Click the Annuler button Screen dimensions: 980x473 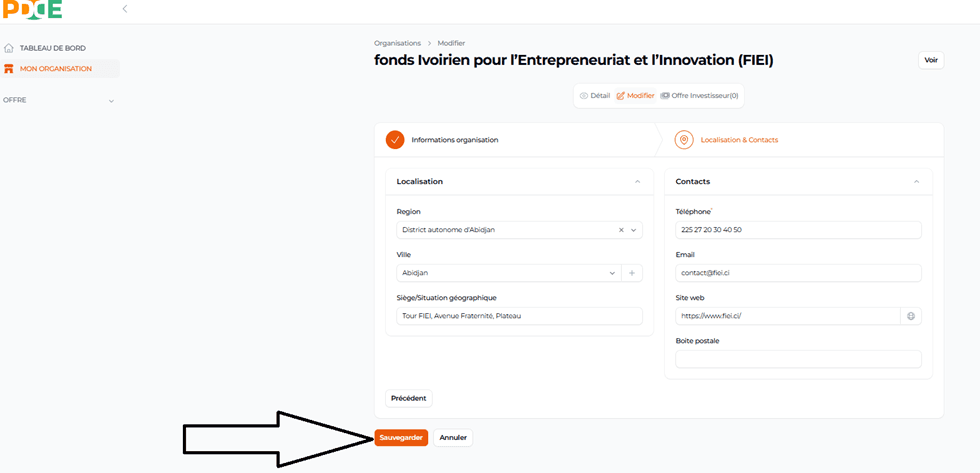click(453, 438)
